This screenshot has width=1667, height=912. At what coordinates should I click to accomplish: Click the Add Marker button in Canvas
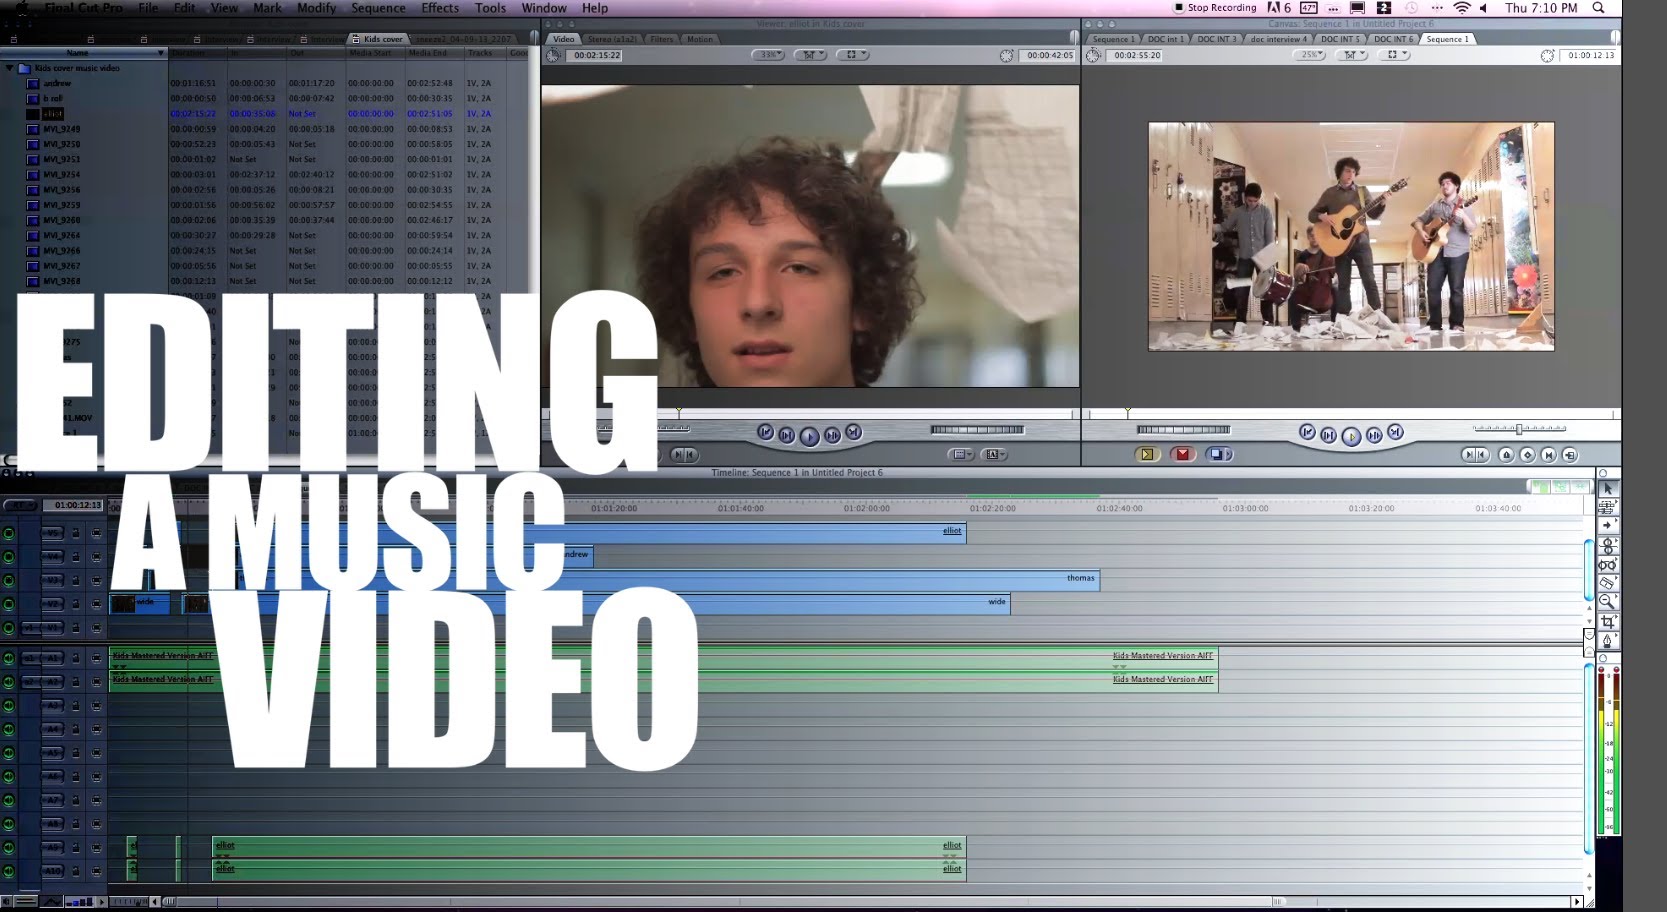click(1506, 455)
